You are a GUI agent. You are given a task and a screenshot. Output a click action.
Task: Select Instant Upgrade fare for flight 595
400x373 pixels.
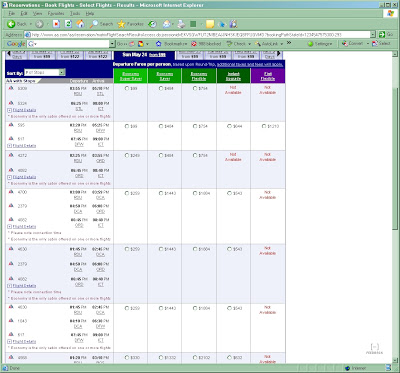tap(229, 126)
